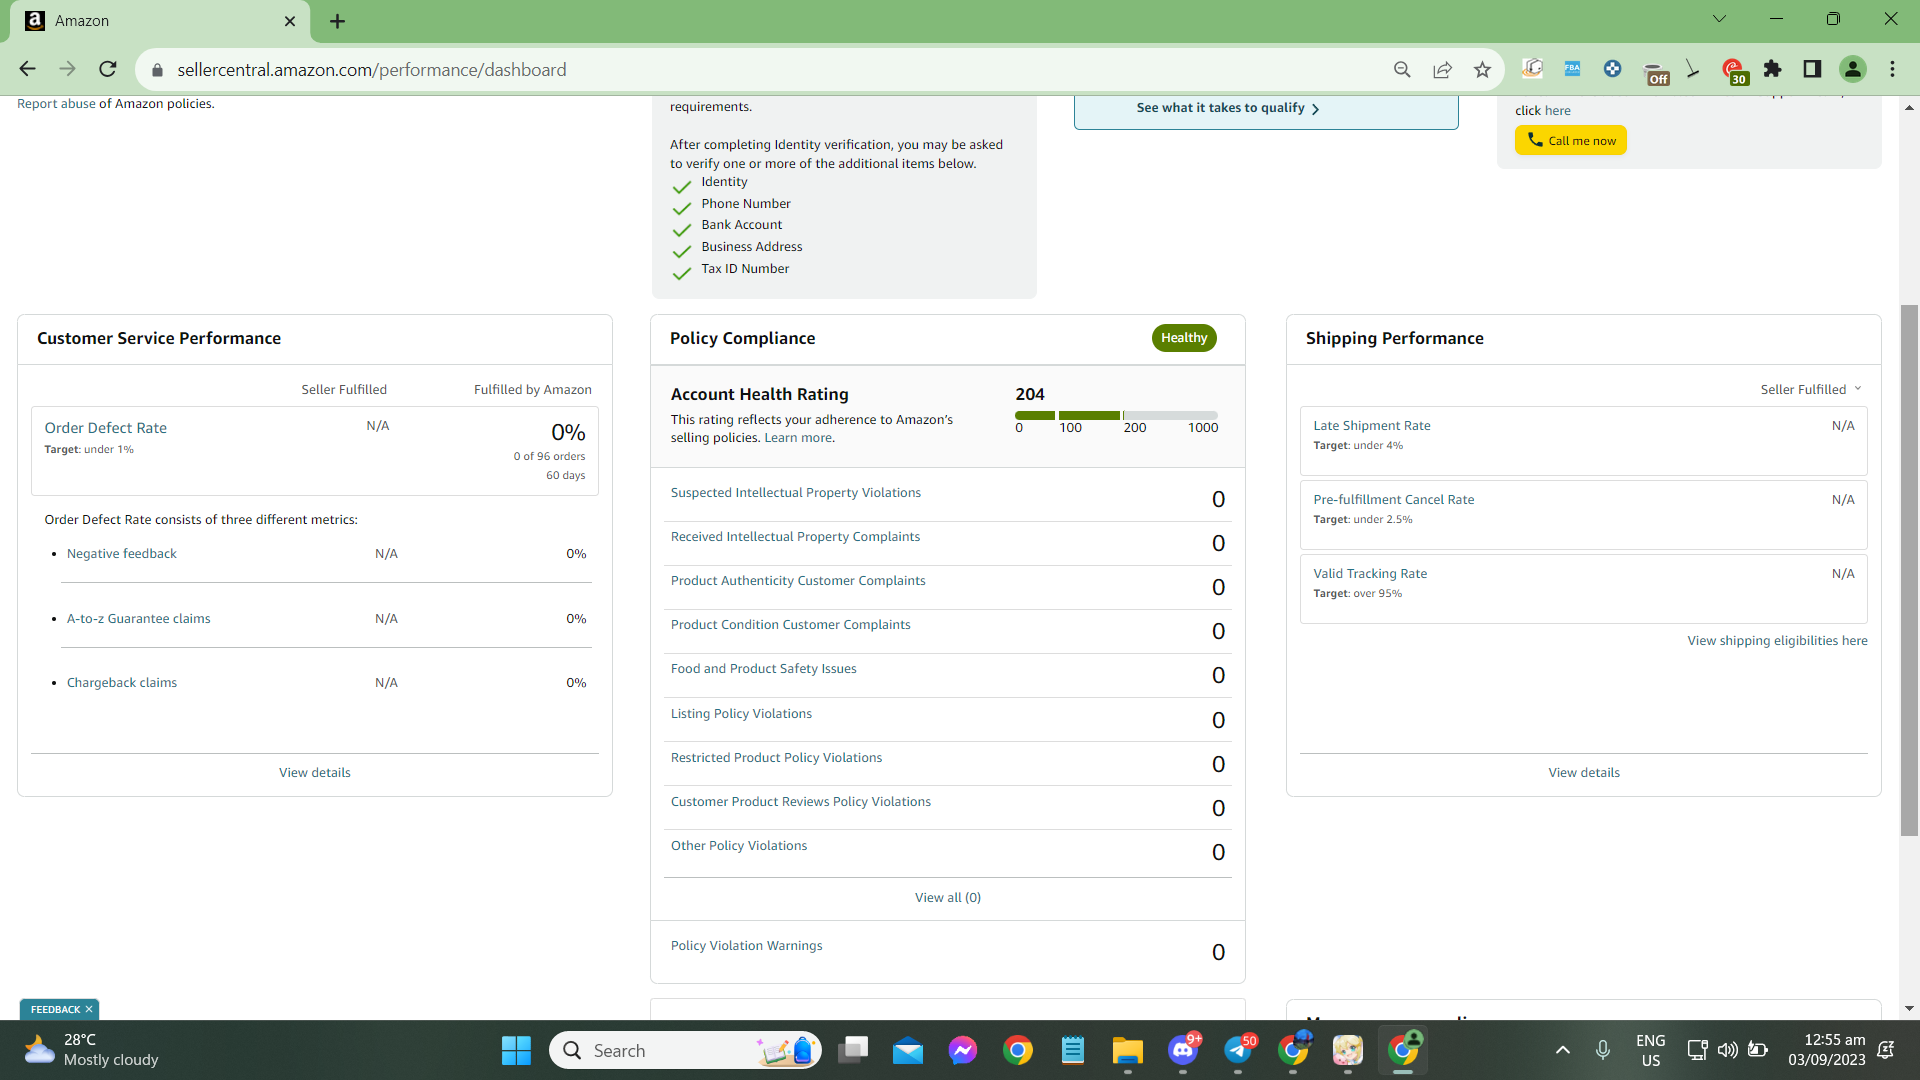Open the Mail app on the taskbar
The height and width of the screenshot is (1080, 1920).
(x=908, y=1051)
